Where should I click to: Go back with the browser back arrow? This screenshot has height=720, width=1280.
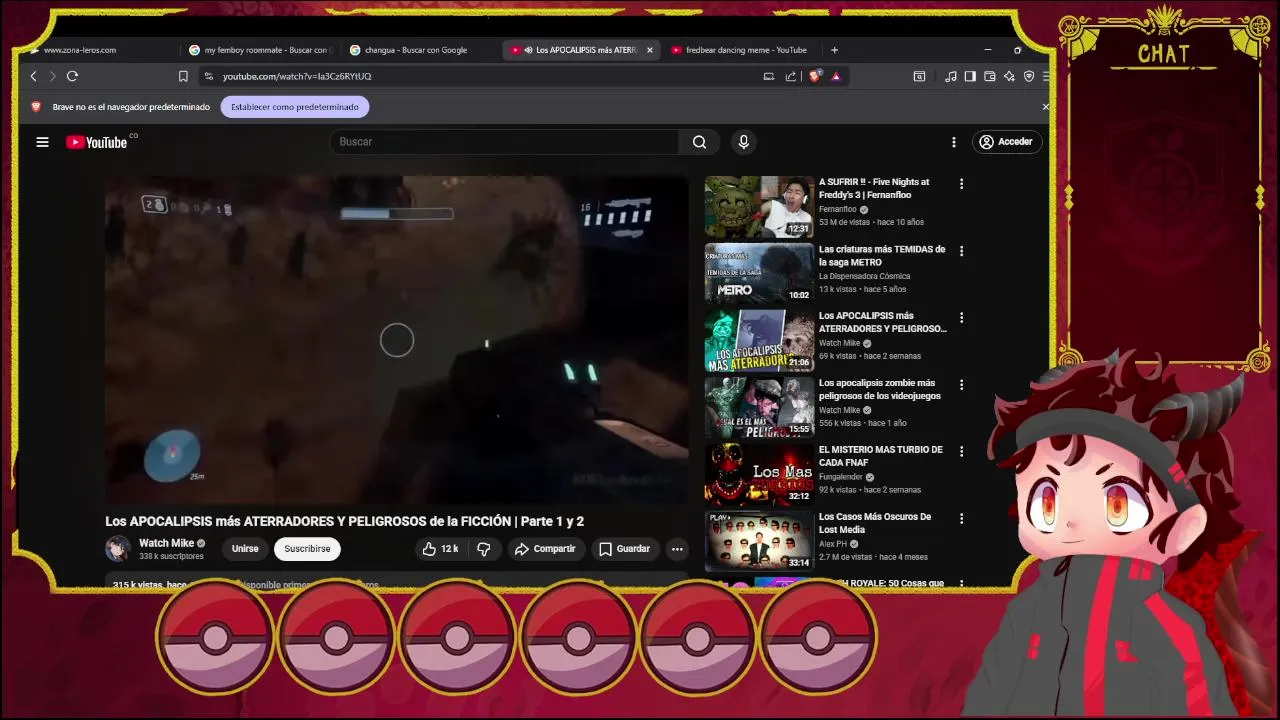[33, 76]
